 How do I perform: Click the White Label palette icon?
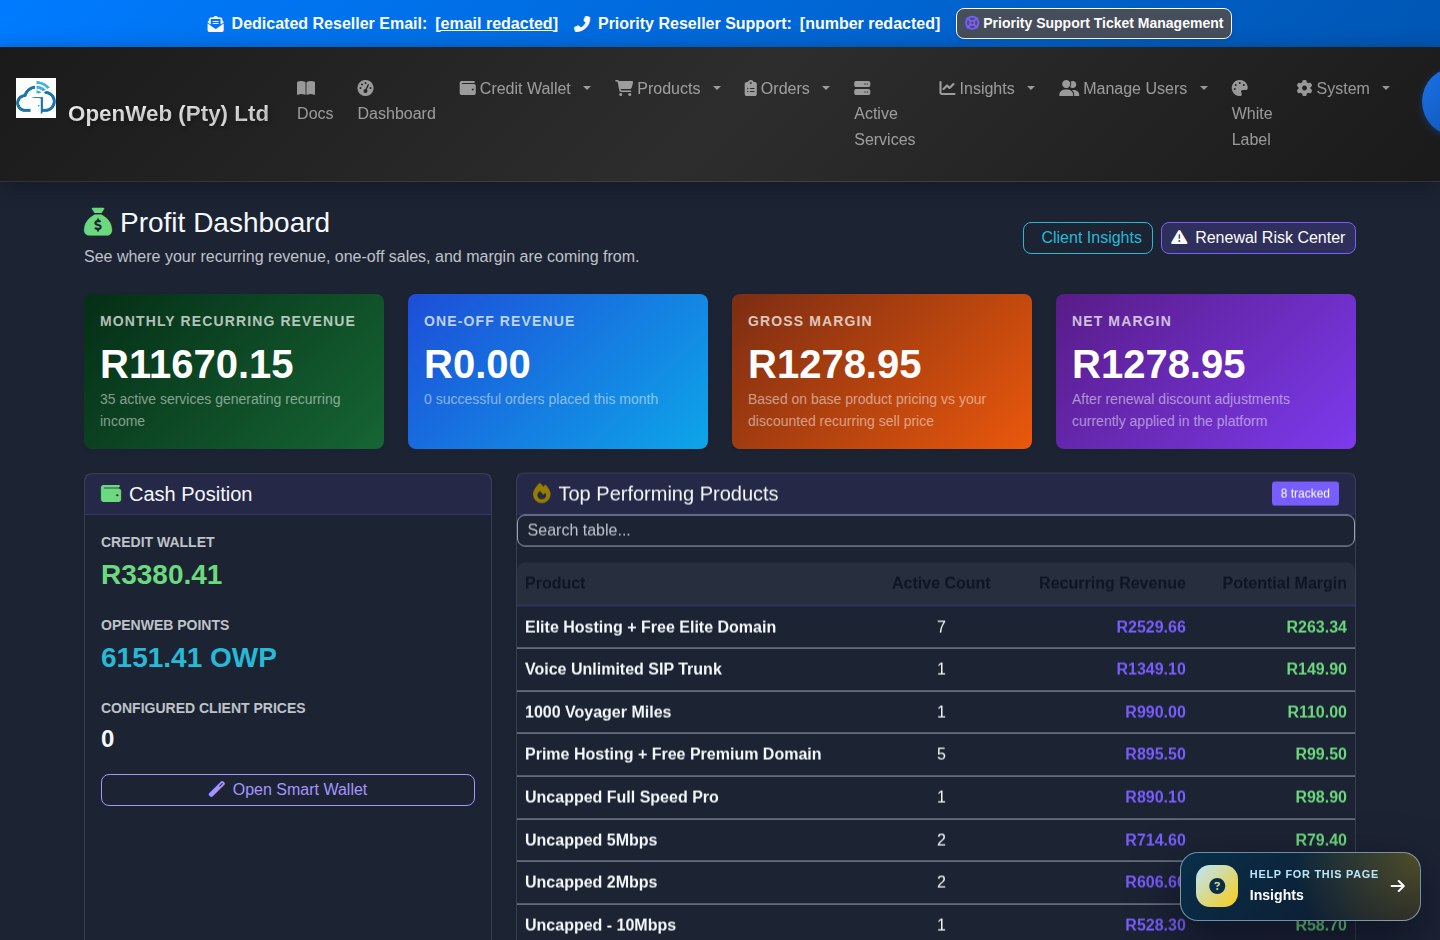click(x=1240, y=88)
